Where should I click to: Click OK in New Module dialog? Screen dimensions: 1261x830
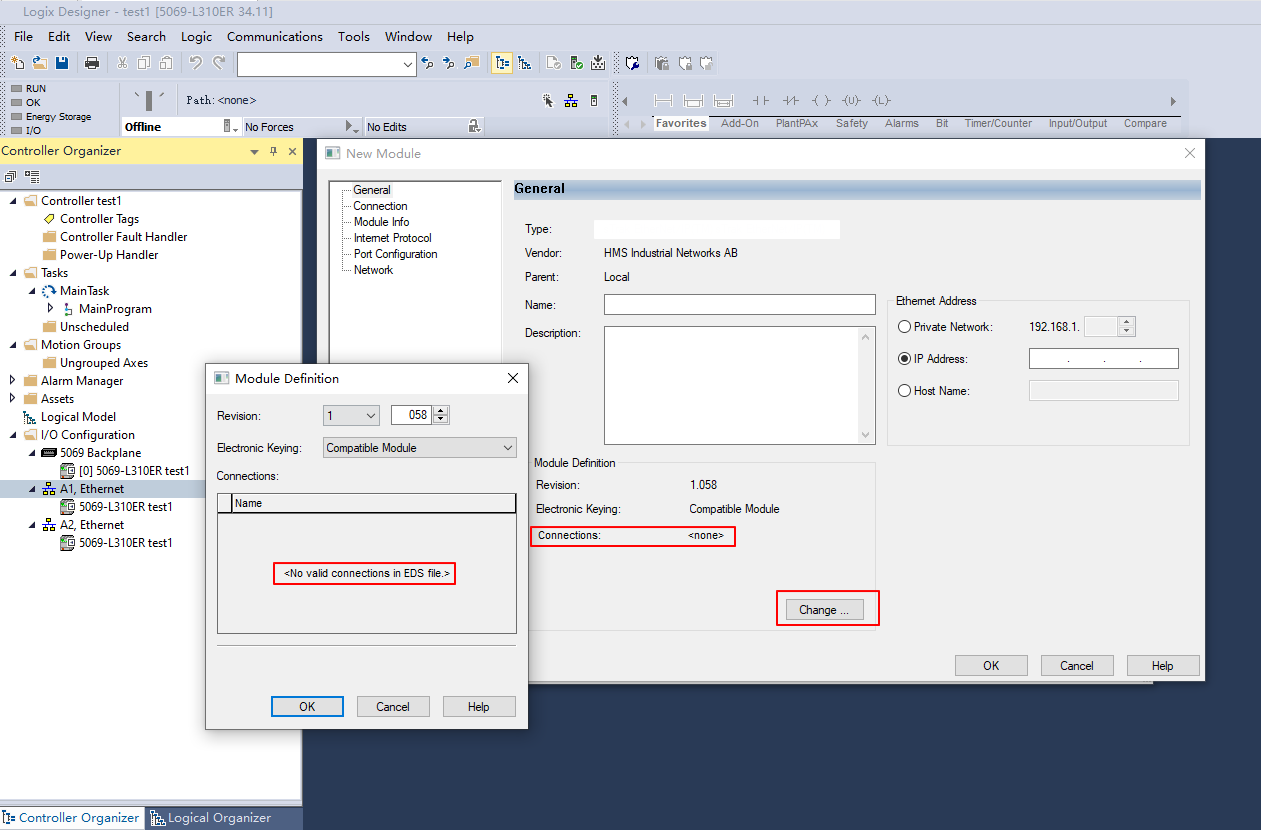(x=991, y=666)
